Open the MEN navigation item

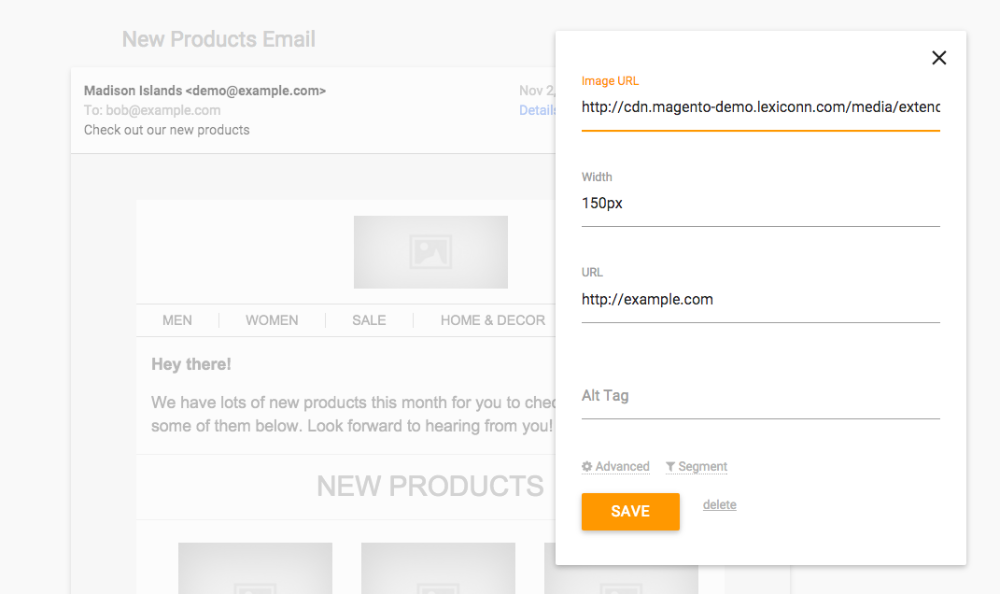[177, 320]
